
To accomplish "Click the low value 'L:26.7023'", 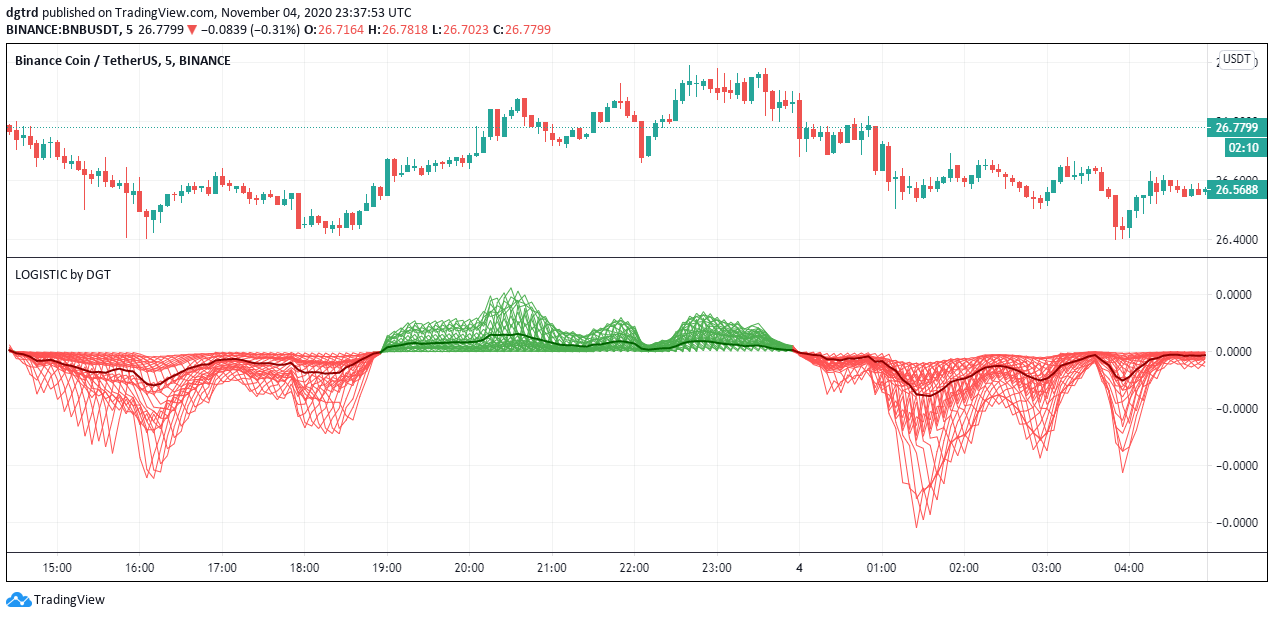I will pos(460,30).
